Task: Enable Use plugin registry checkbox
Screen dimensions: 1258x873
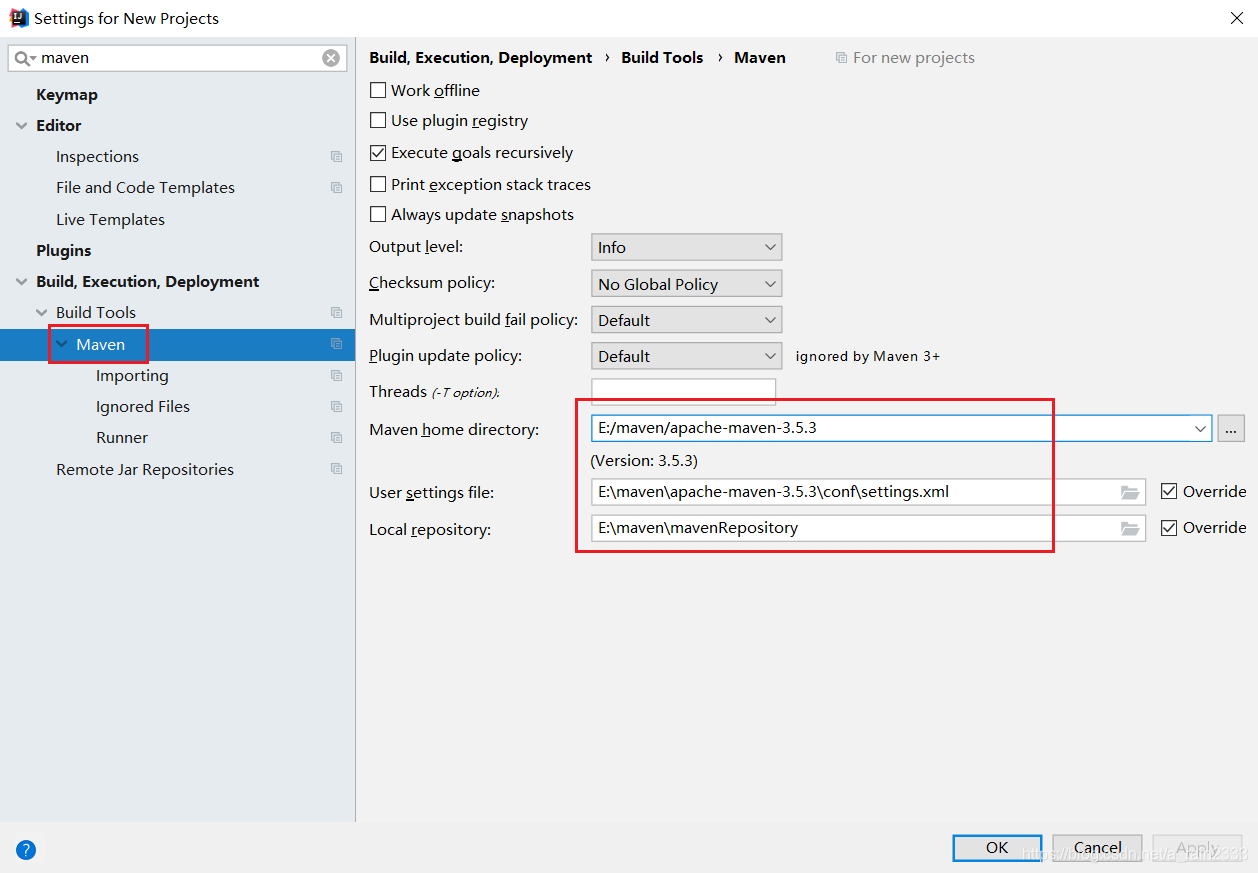Action: pos(378,120)
